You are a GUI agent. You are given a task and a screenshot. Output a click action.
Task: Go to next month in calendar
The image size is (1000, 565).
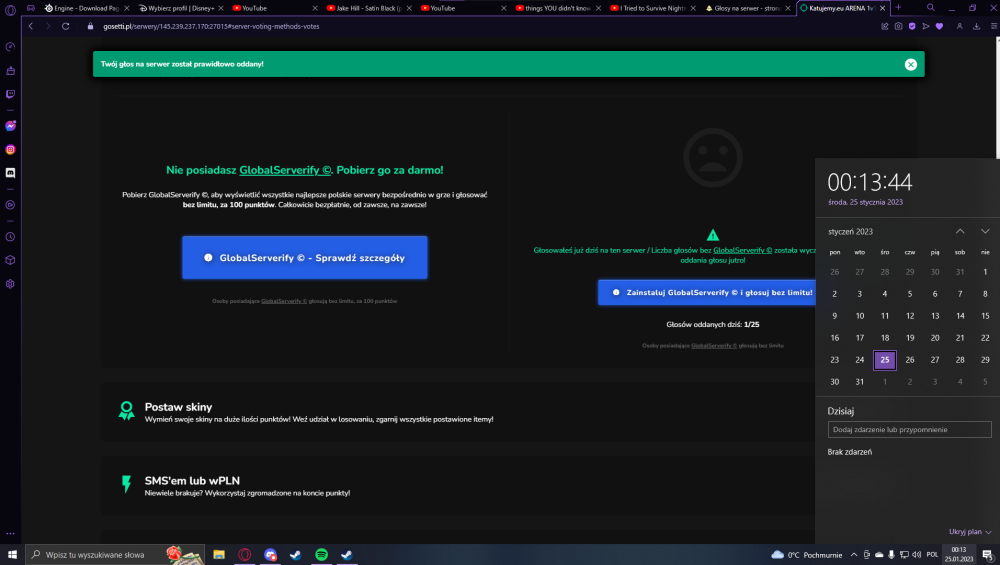(x=985, y=231)
